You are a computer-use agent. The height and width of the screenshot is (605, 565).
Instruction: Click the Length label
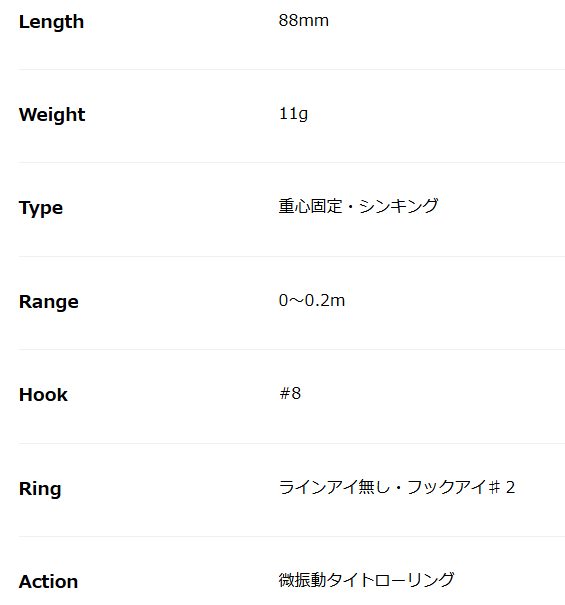tap(51, 22)
